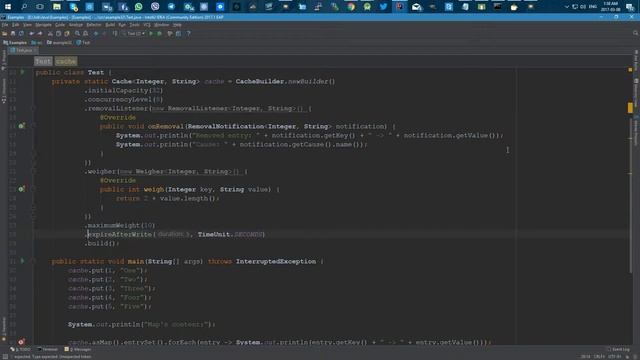
Task: Click the yellow warning stripe marker on scrollbar
Action: pos(630,108)
